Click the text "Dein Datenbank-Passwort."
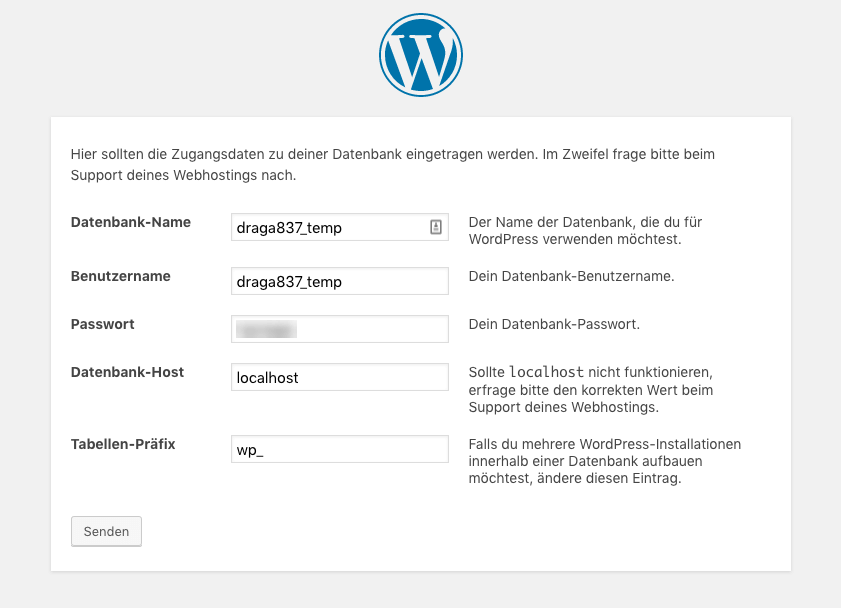 554,324
